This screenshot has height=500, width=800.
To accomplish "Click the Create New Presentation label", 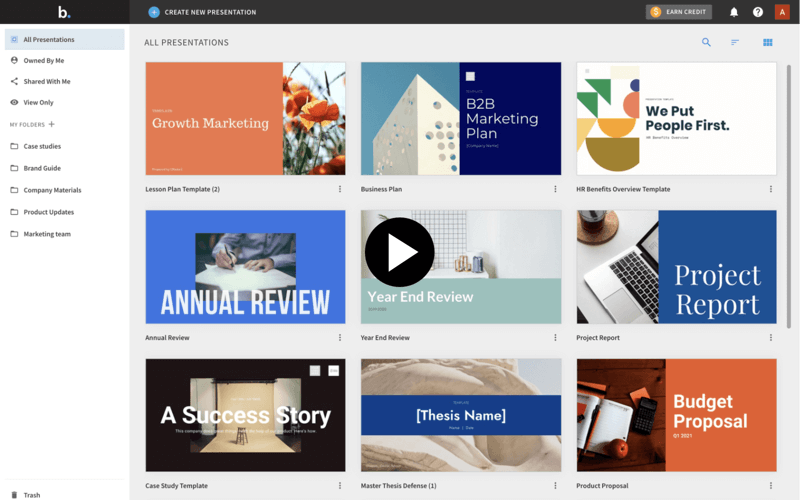I will (210, 12).
